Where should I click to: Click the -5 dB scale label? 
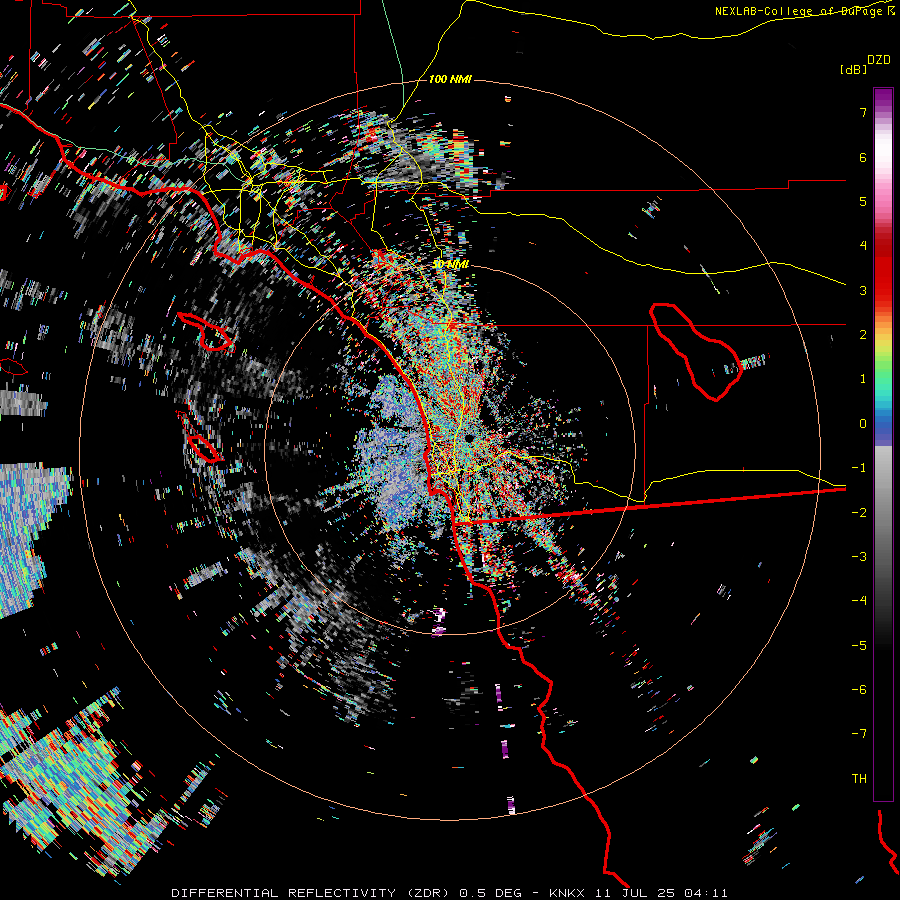click(859, 646)
